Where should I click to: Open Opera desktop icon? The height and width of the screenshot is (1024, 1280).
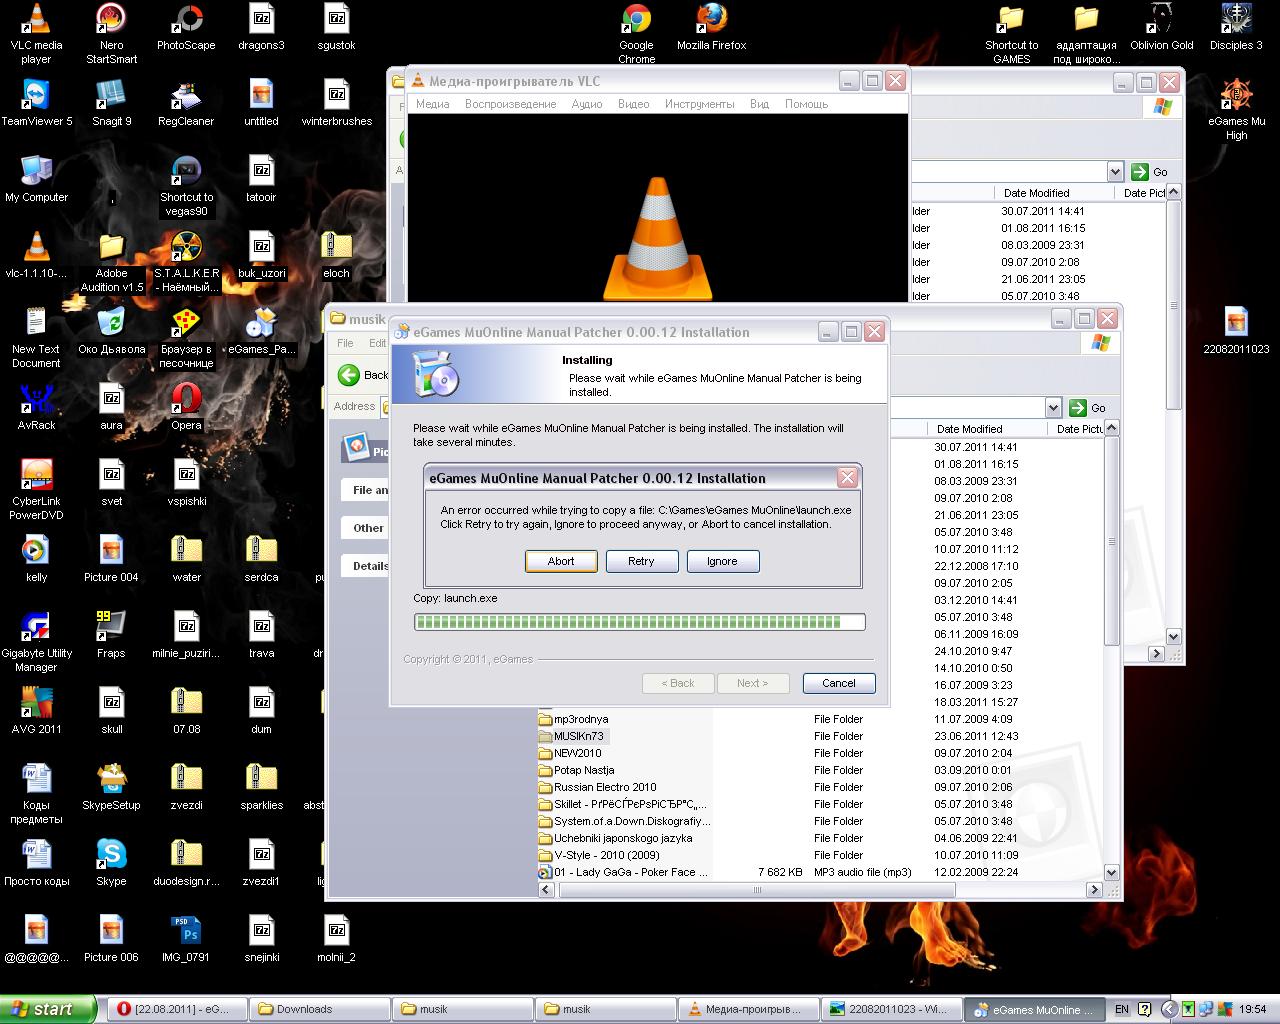[186, 407]
